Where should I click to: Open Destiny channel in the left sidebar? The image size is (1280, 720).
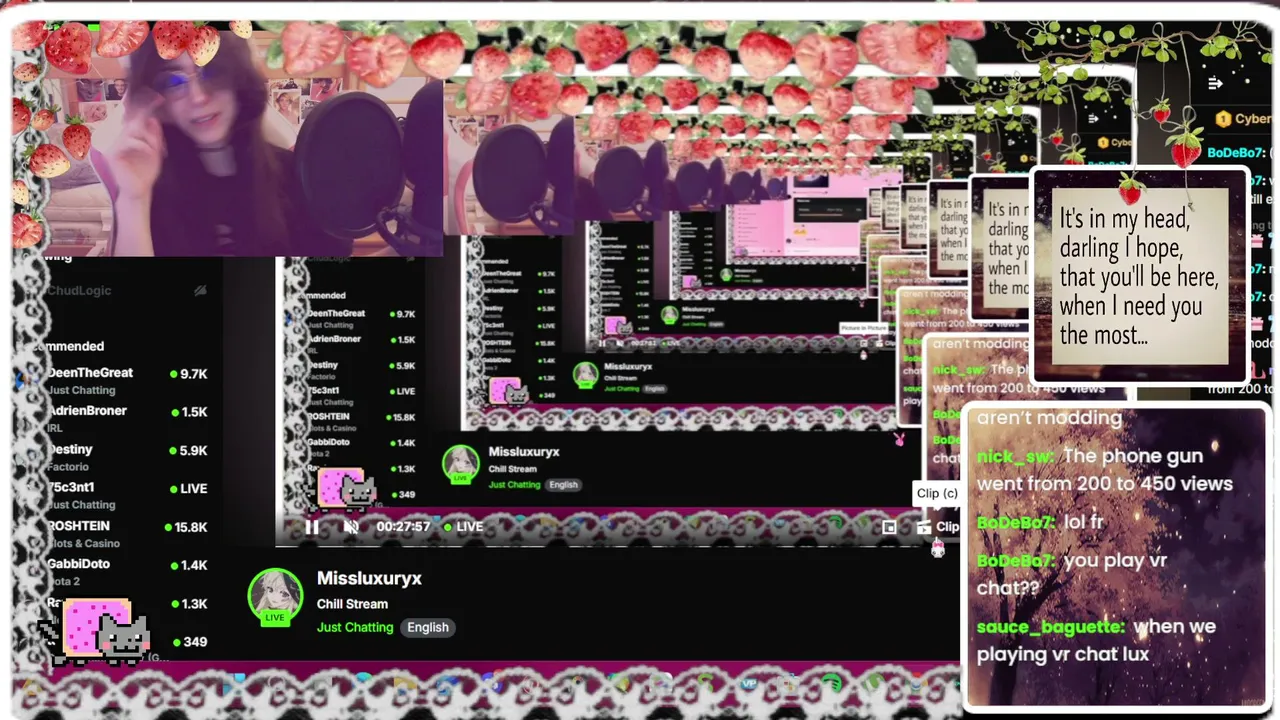70,450
